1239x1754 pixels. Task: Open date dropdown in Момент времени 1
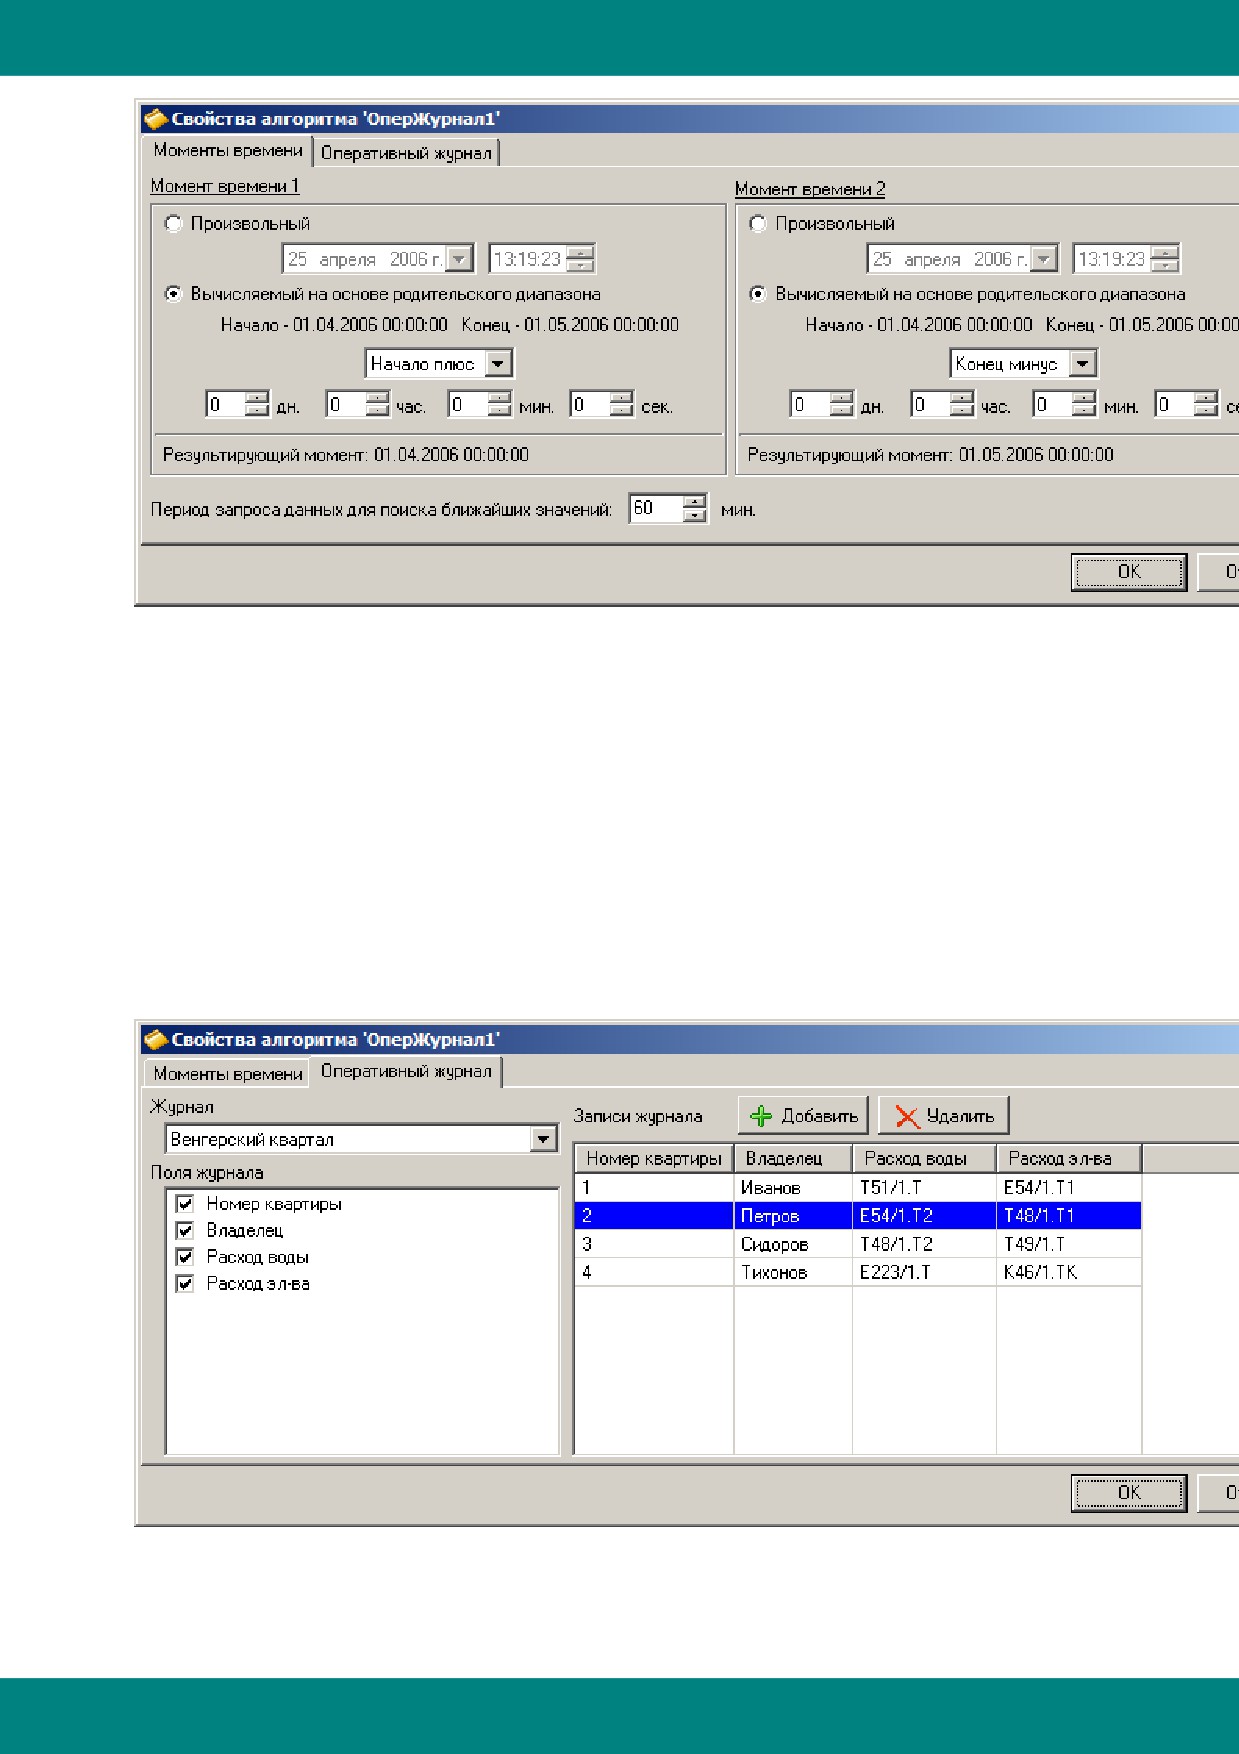(459, 259)
